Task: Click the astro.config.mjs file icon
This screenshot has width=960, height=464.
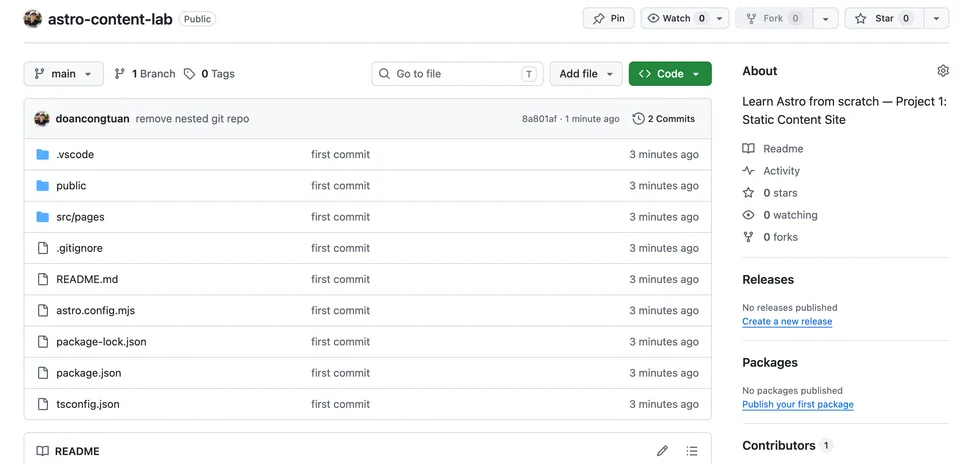Action: click(x=42, y=310)
